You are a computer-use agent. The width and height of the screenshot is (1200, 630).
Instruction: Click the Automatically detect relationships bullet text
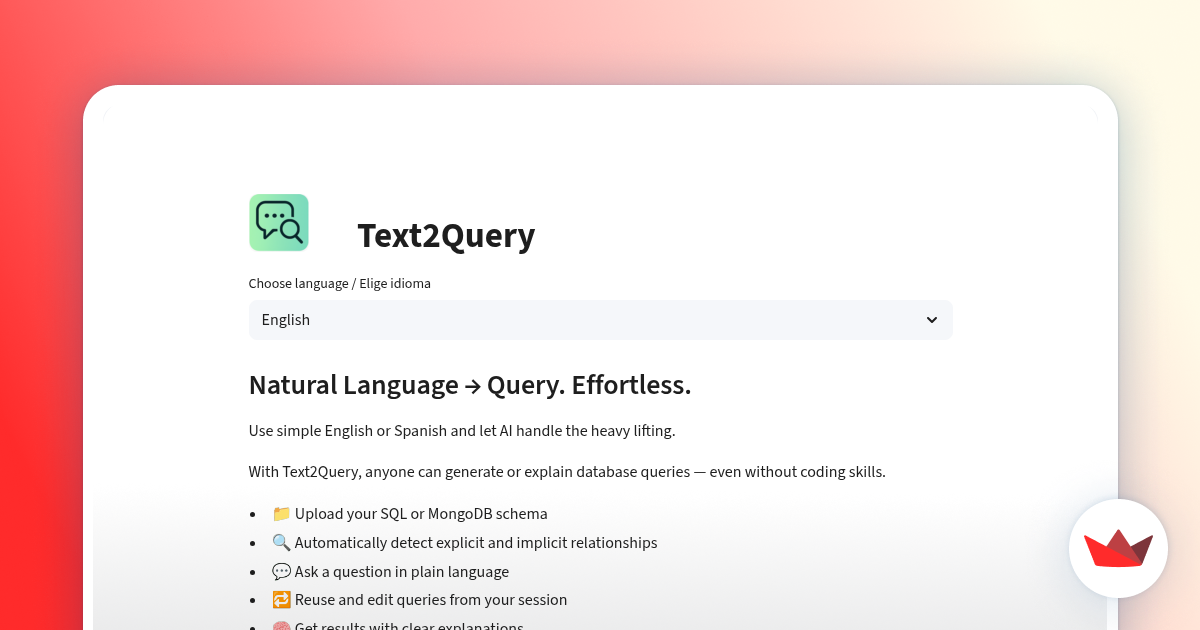476,542
